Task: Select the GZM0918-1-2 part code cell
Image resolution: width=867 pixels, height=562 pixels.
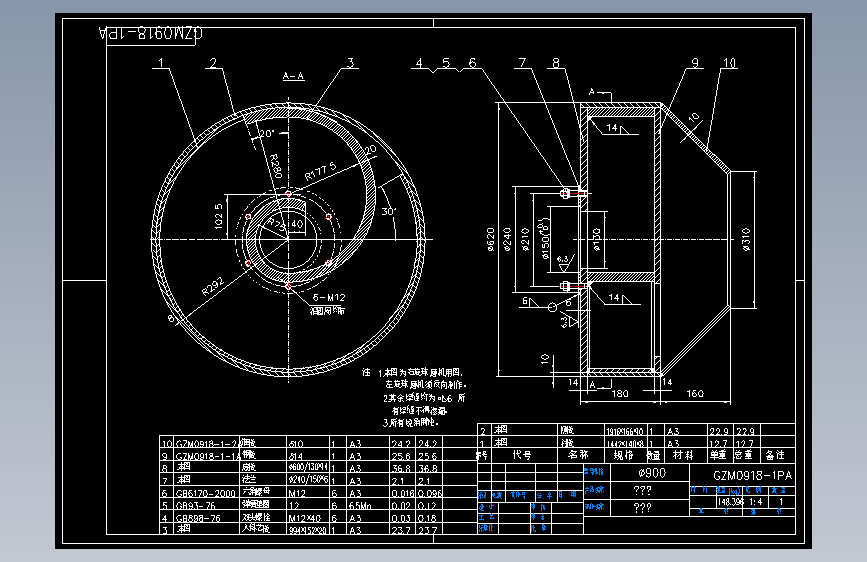Action: pyautogui.click(x=206, y=443)
